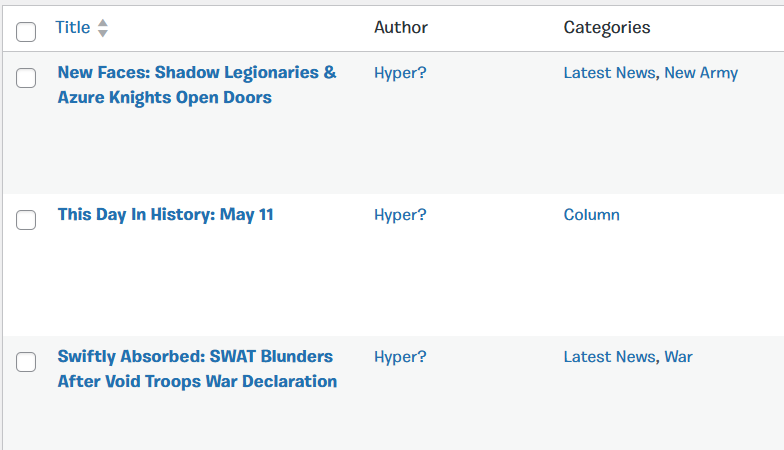Click author Hyper? on New Faces row

[x=400, y=73]
